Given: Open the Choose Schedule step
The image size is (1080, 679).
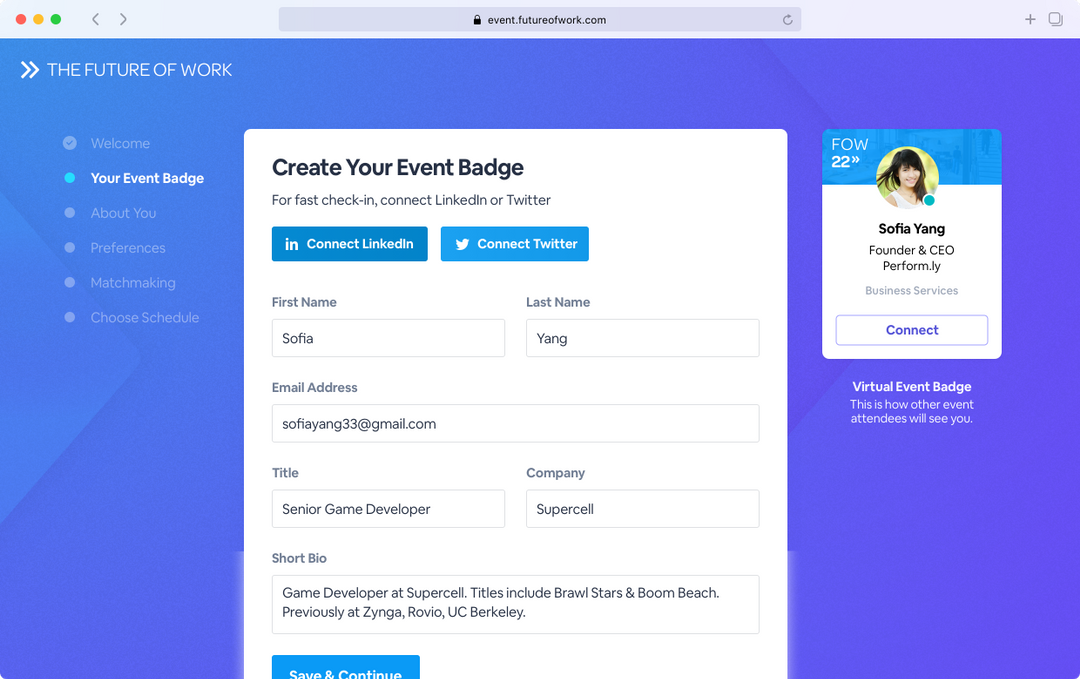Looking at the screenshot, I should coord(145,317).
